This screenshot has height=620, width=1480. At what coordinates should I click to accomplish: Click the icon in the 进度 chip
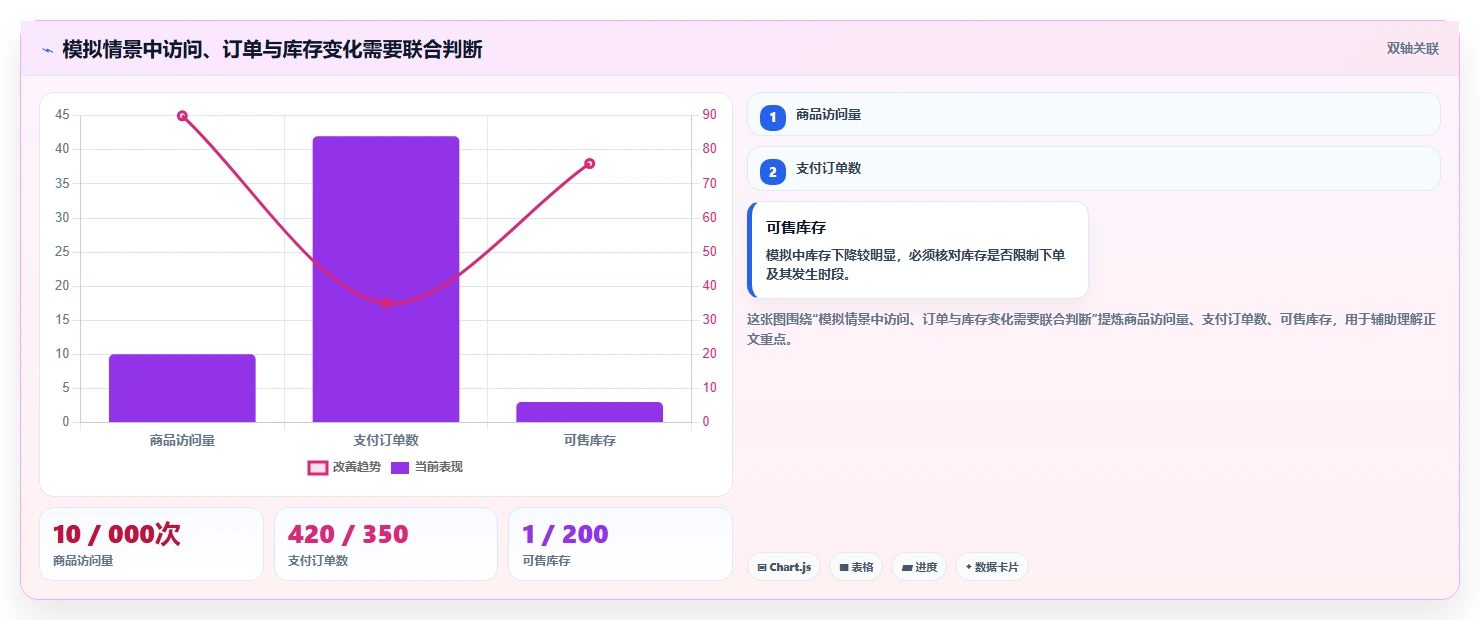point(907,567)
